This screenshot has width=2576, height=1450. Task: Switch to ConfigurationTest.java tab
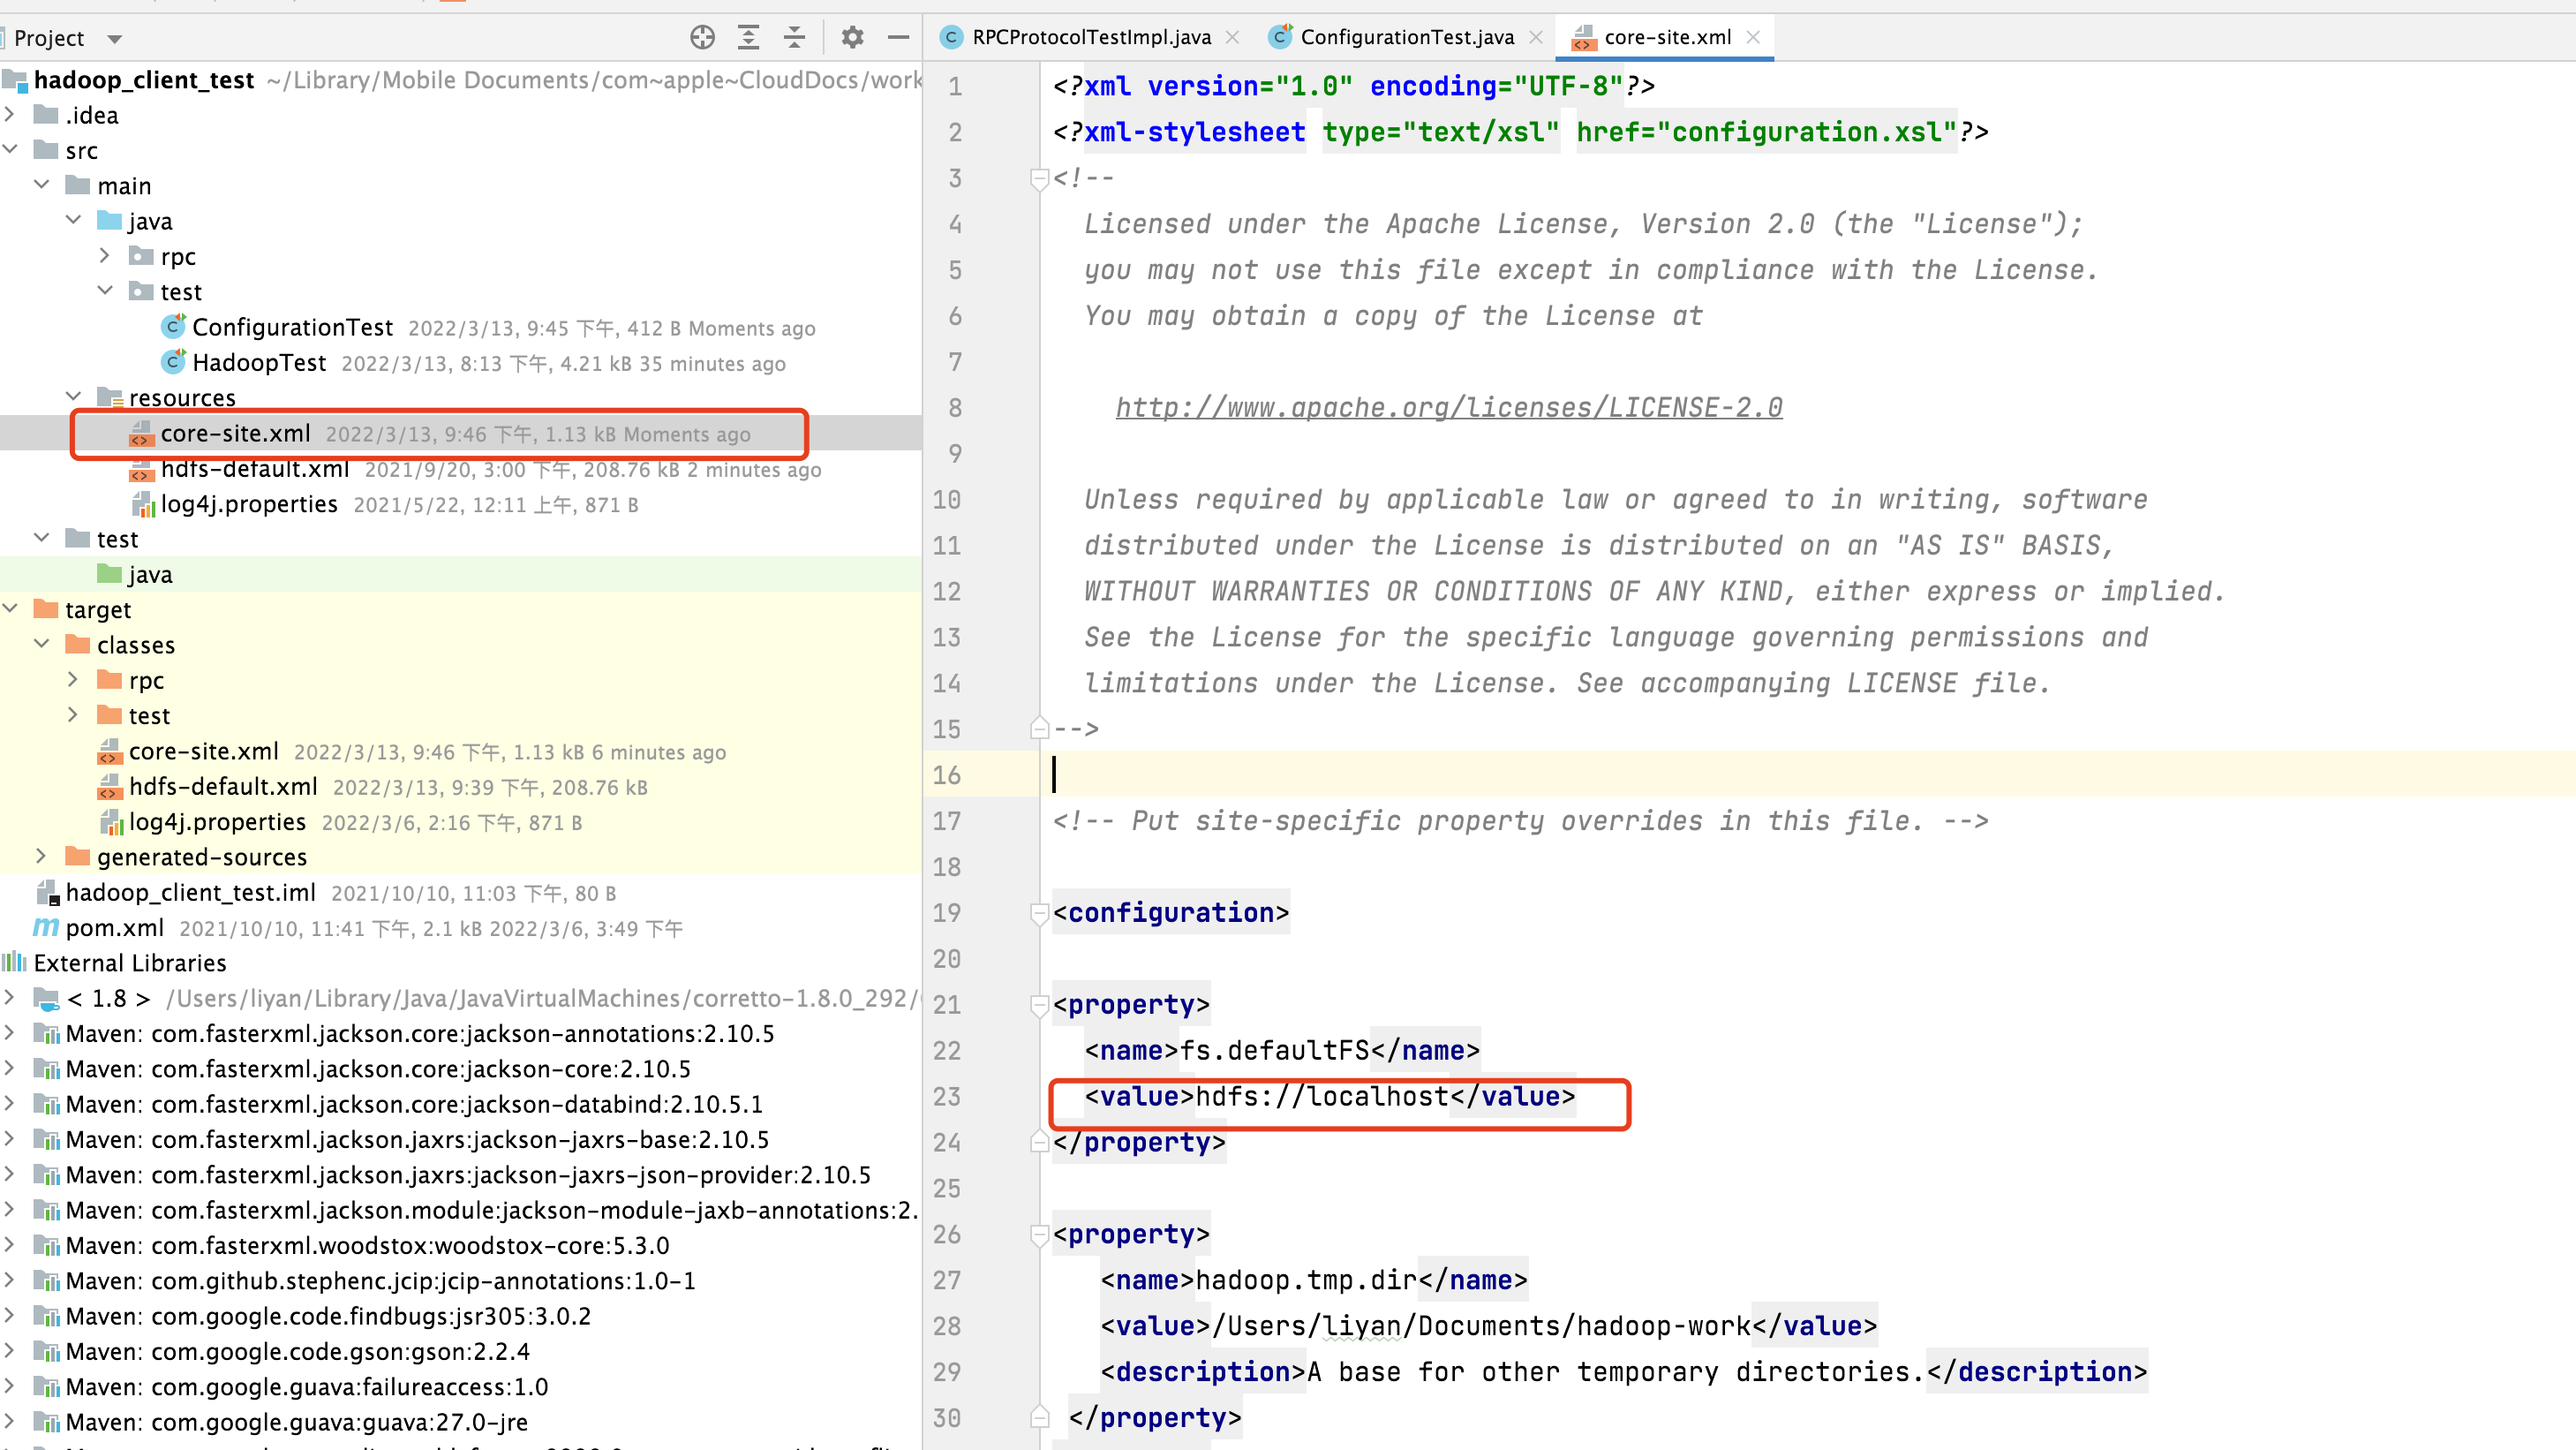[x=1407, y=37]
